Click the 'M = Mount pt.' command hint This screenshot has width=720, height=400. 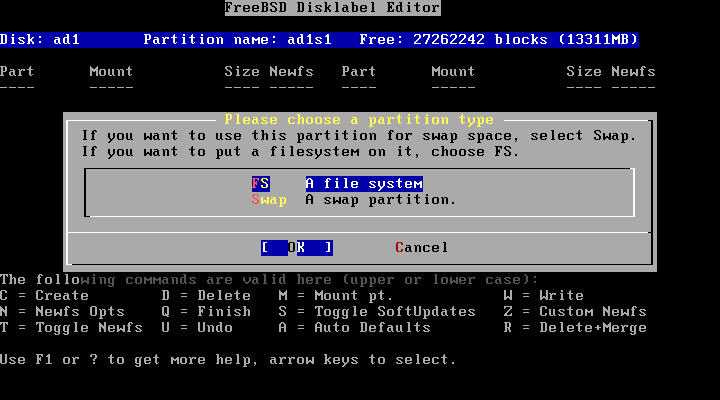pos(336,295)
